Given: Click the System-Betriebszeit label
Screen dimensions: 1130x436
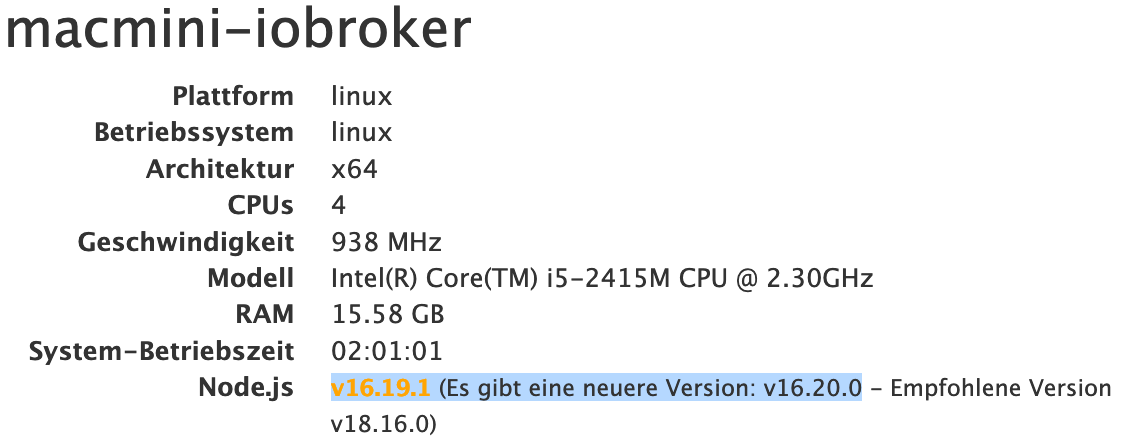Looking at the screenshot, I should point(162,351).
